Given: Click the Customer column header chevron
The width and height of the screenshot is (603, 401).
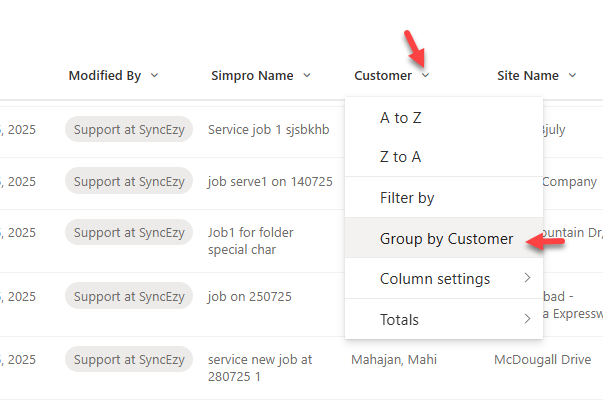Looking at the screenshot, I should click(426, 76).
